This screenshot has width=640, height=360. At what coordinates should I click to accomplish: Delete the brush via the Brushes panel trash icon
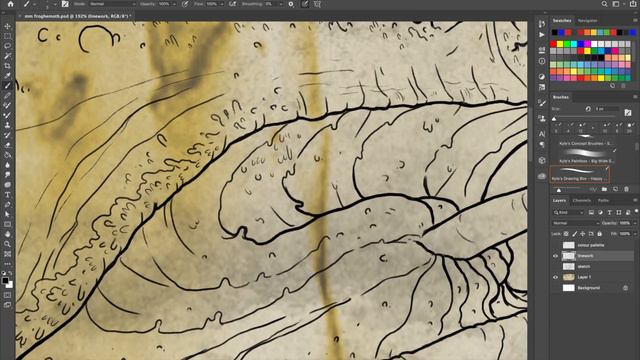pos(627,189)
